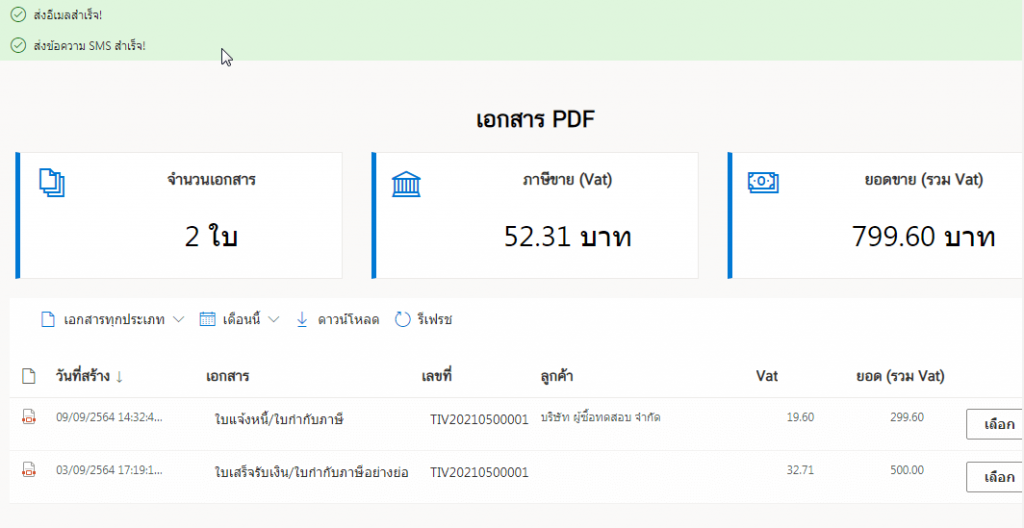
Task: Click the page icon beside เอกสารทุกประเภท
Action: pos(48,320)
